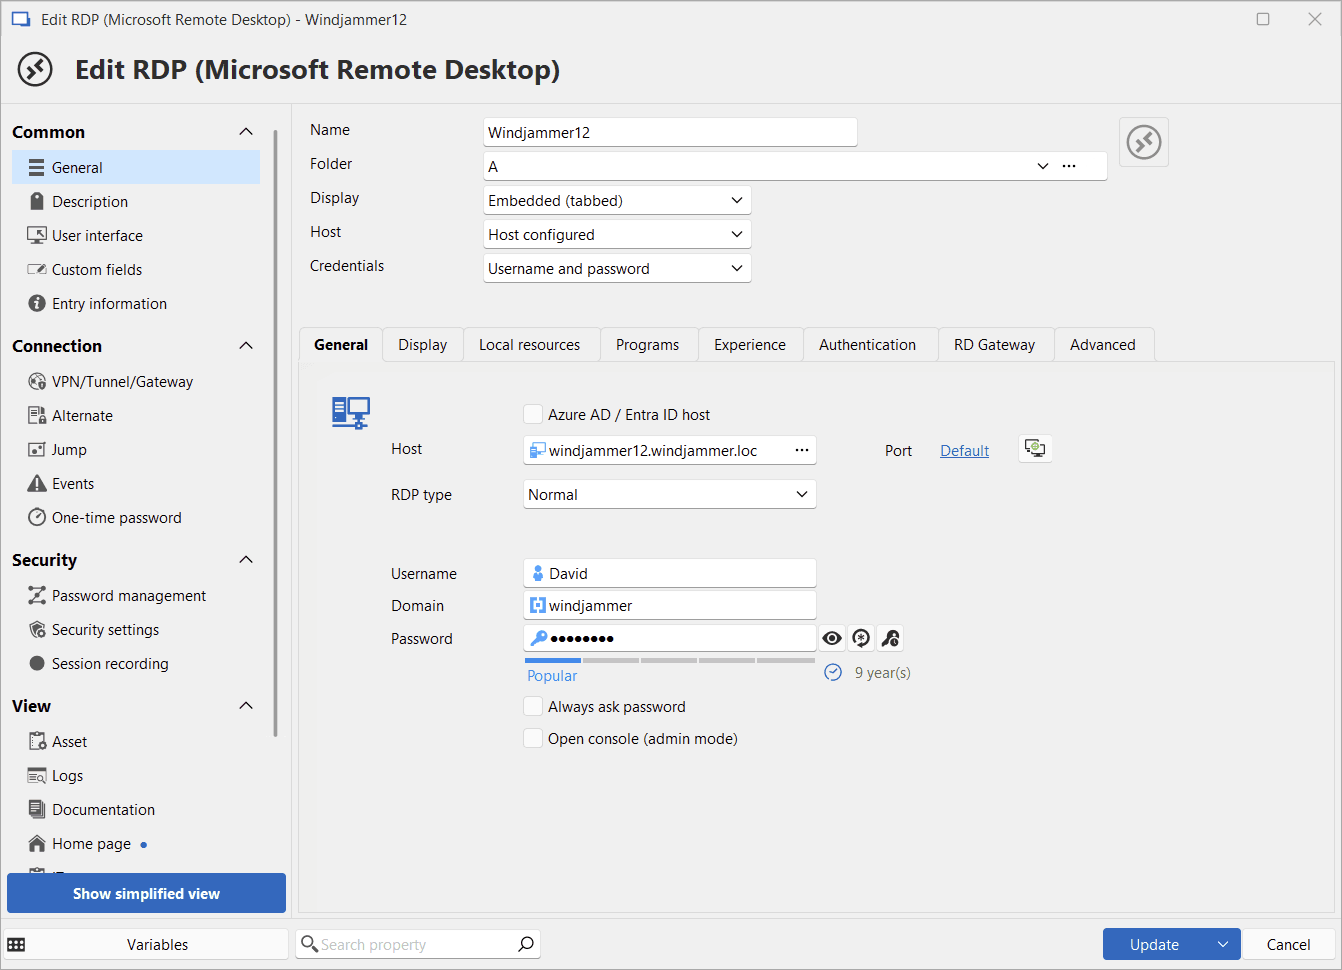
Task: Click the port test icon next to Default
Action: 1035,449
